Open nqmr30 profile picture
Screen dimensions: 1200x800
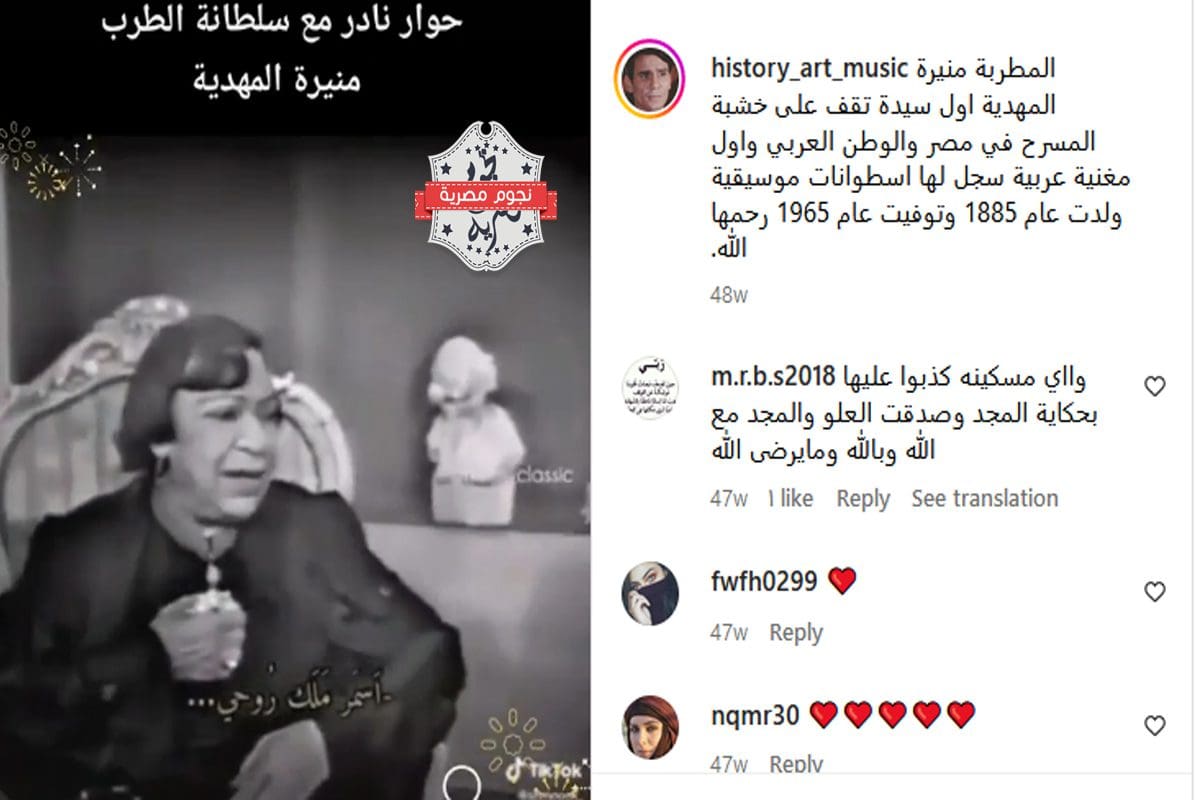pyautogui.click(x=649, y=727)
